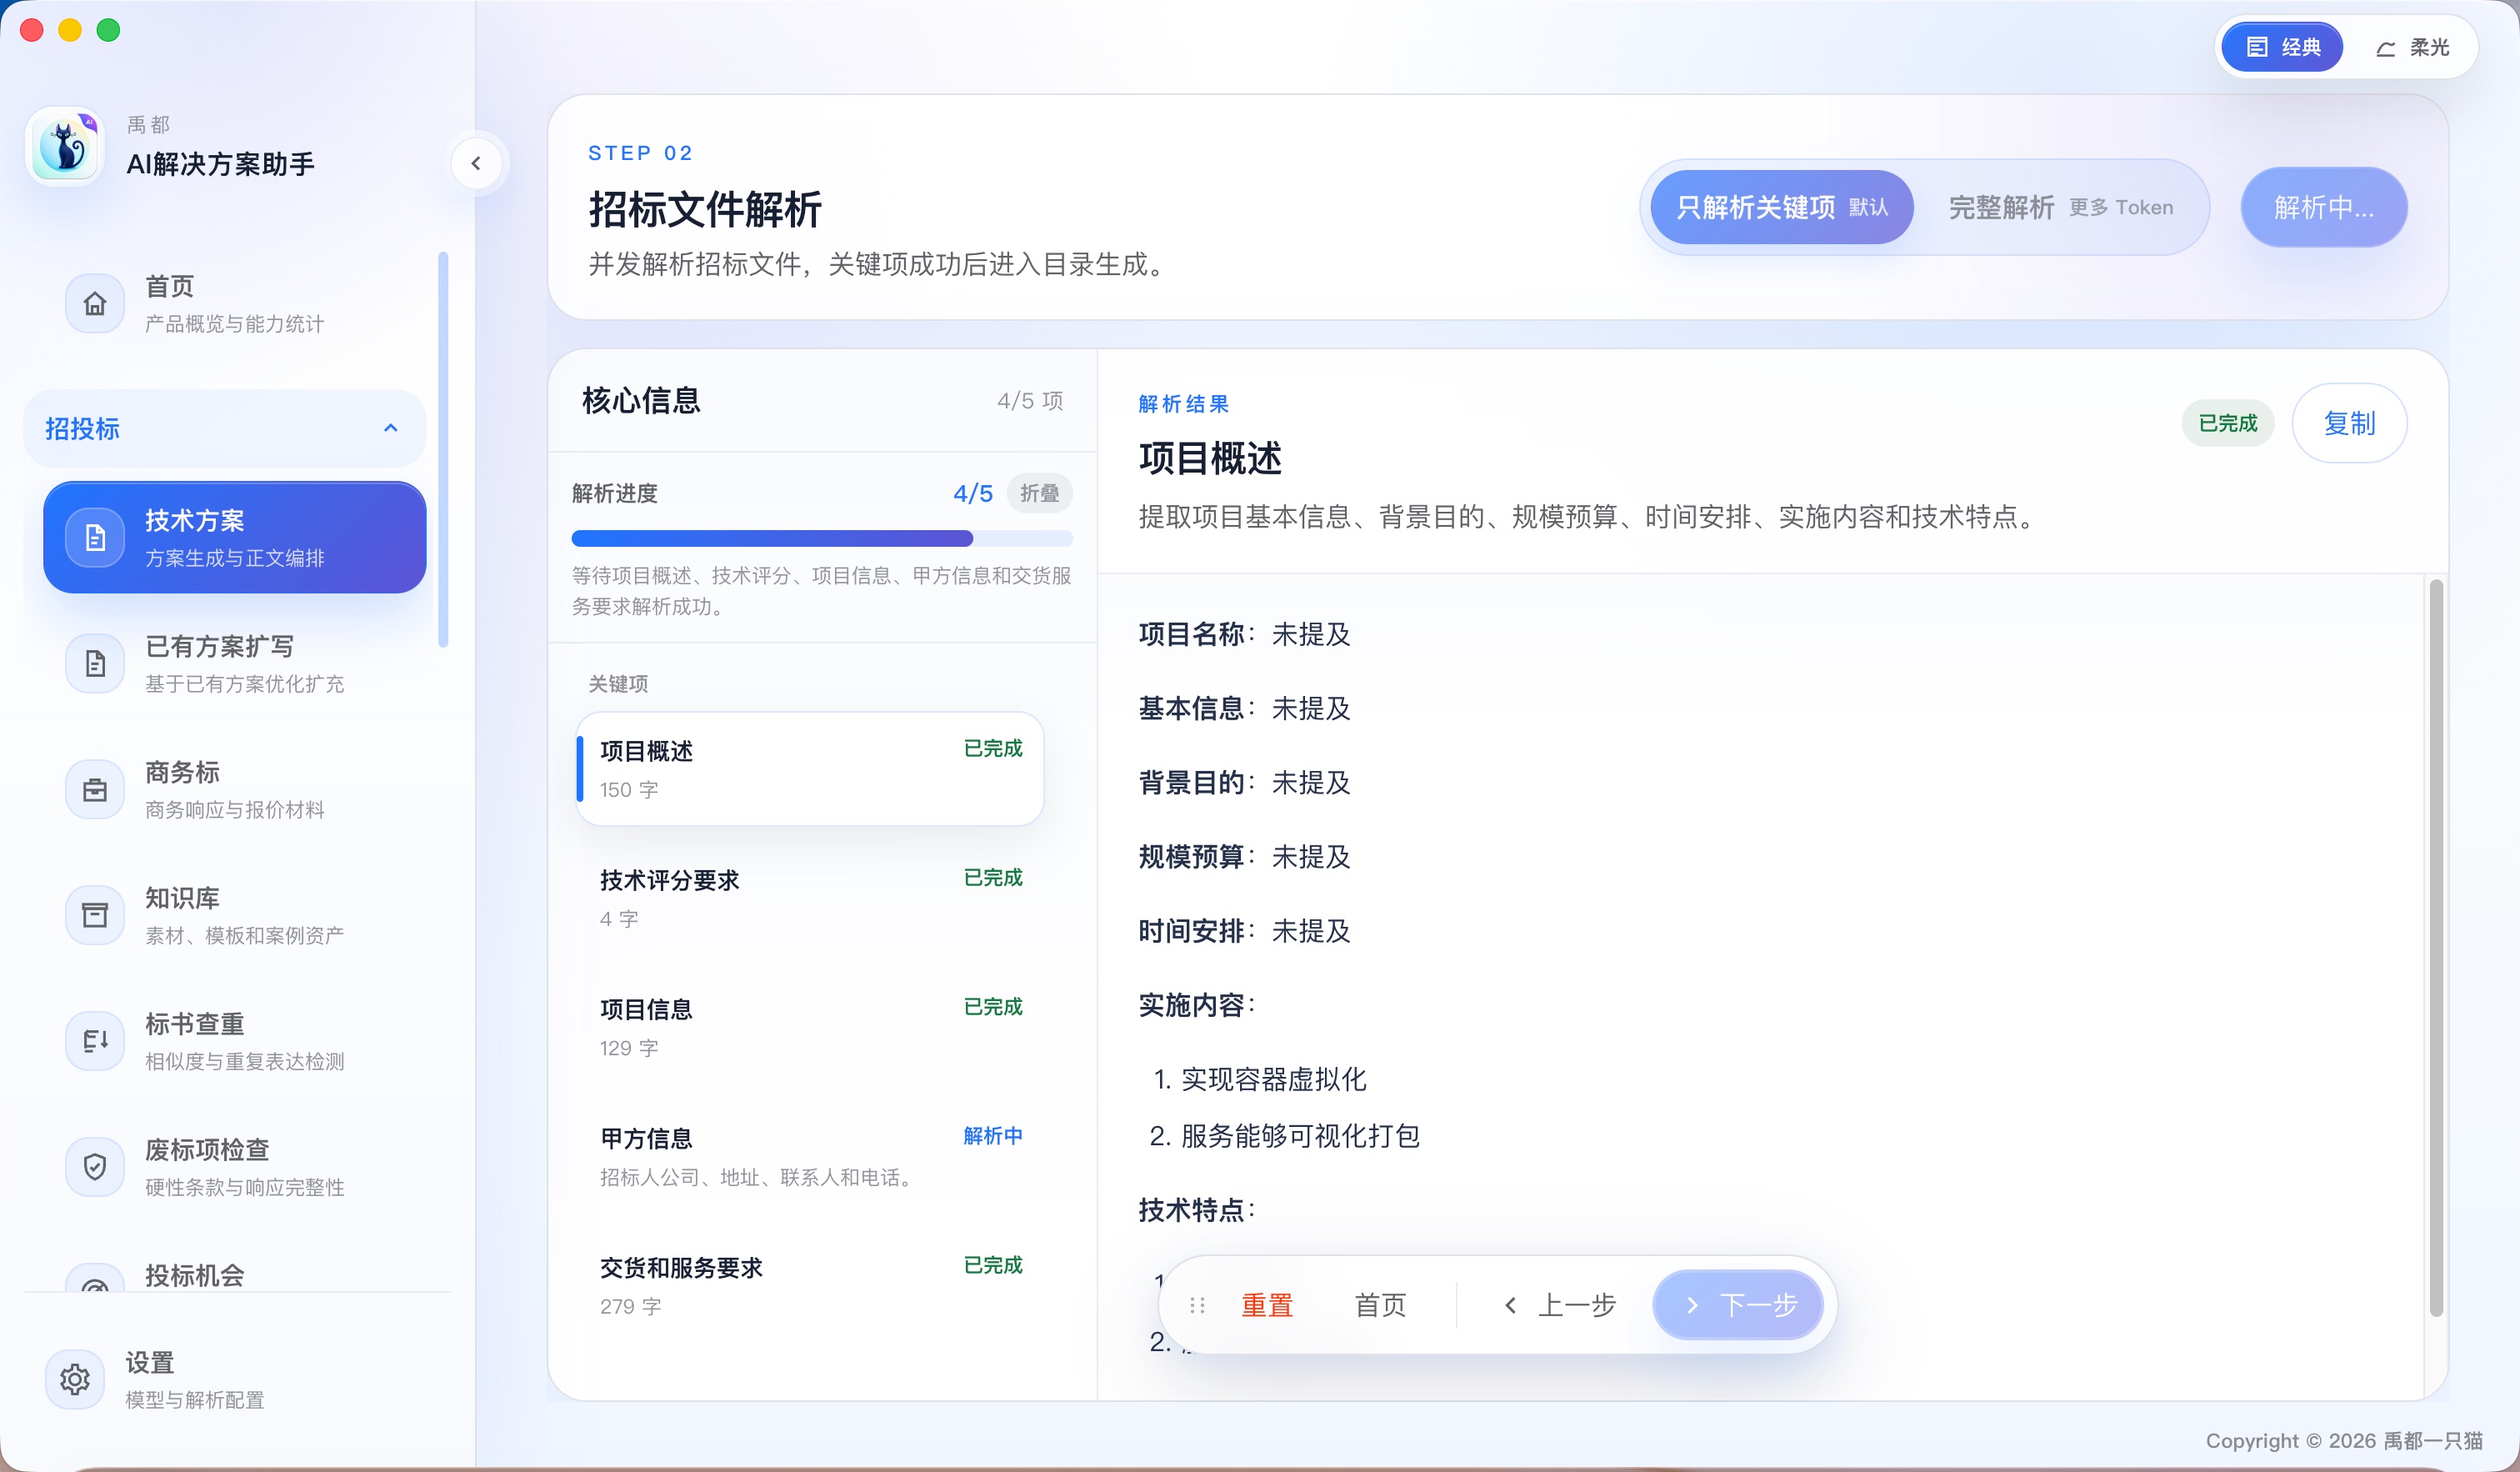Open 已有方案扩写 in the sidebar
The image size is (2520, 1472).
pos(235,664)
